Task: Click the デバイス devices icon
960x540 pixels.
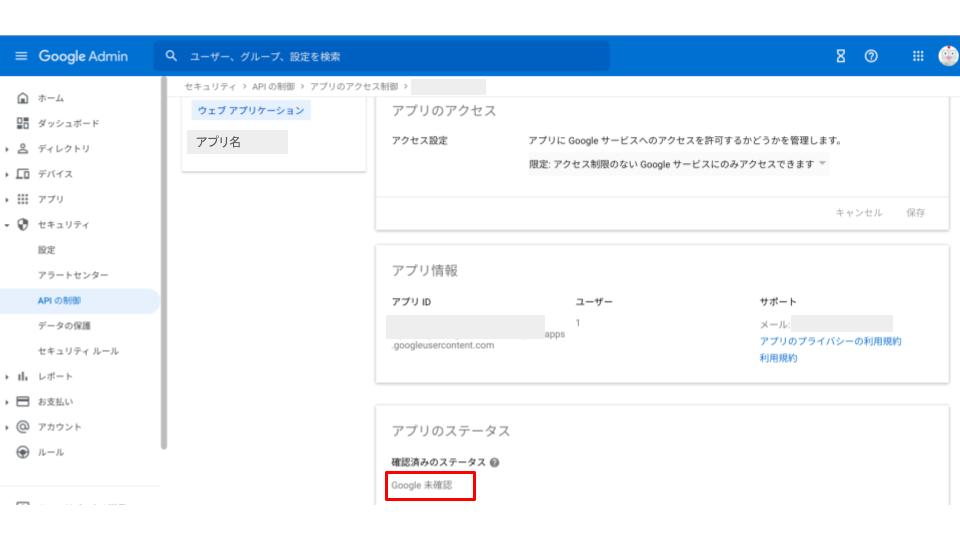Action: (x=23, y=174)
